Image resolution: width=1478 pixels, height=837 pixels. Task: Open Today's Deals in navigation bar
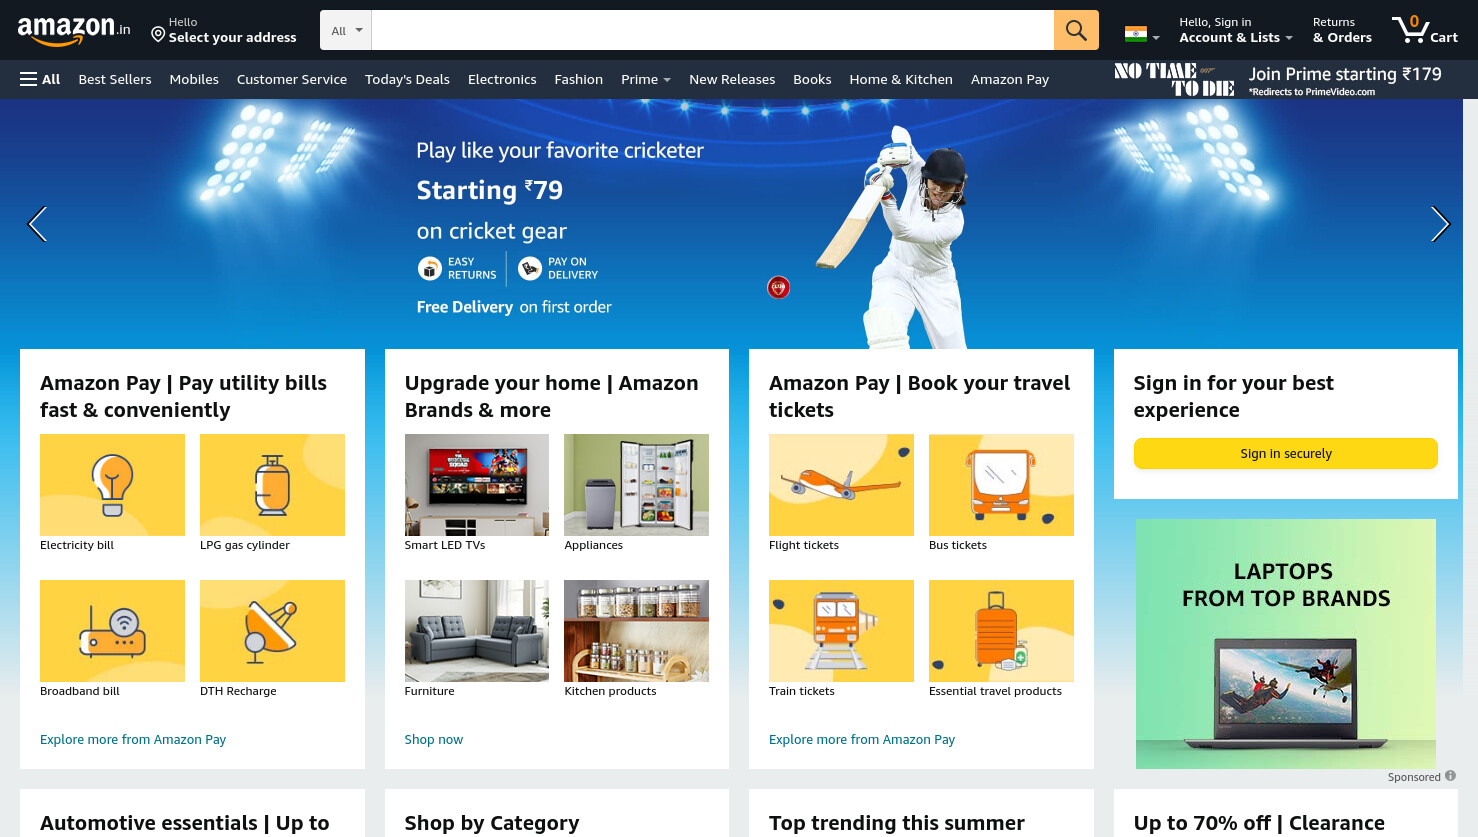coord(407,79)
